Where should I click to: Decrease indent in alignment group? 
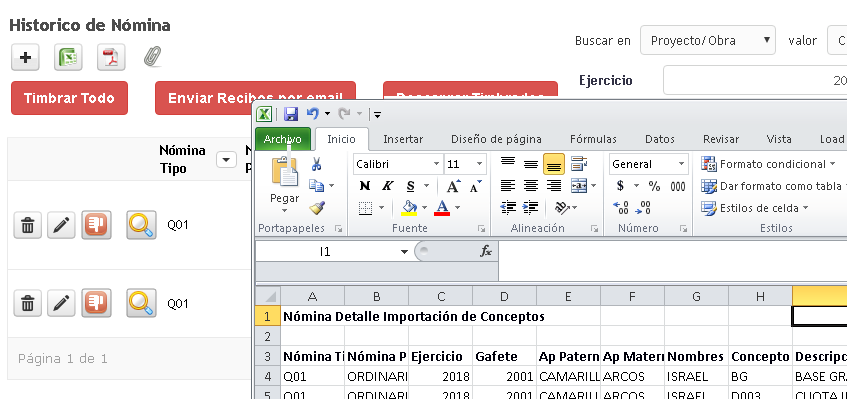click(508, 207)
